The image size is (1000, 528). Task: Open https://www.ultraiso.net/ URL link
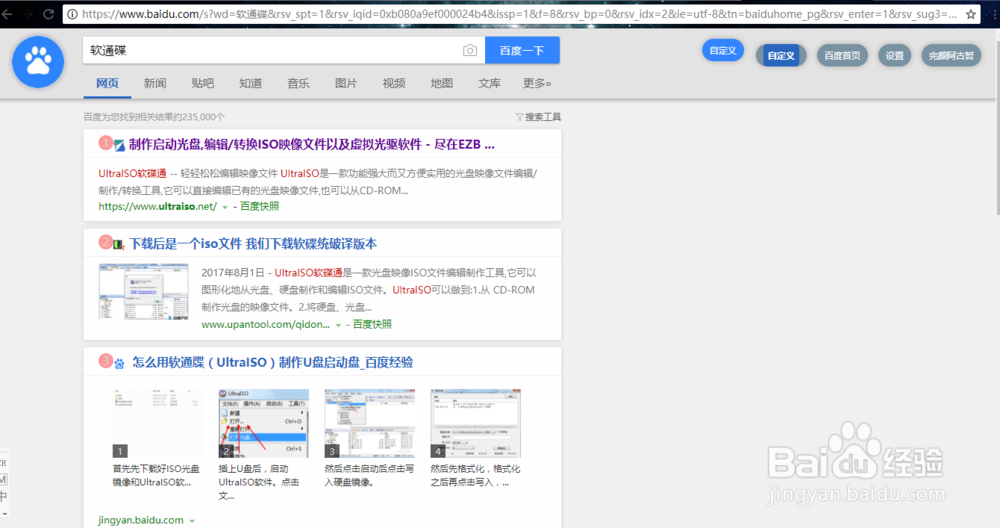[x=158, y=207]
